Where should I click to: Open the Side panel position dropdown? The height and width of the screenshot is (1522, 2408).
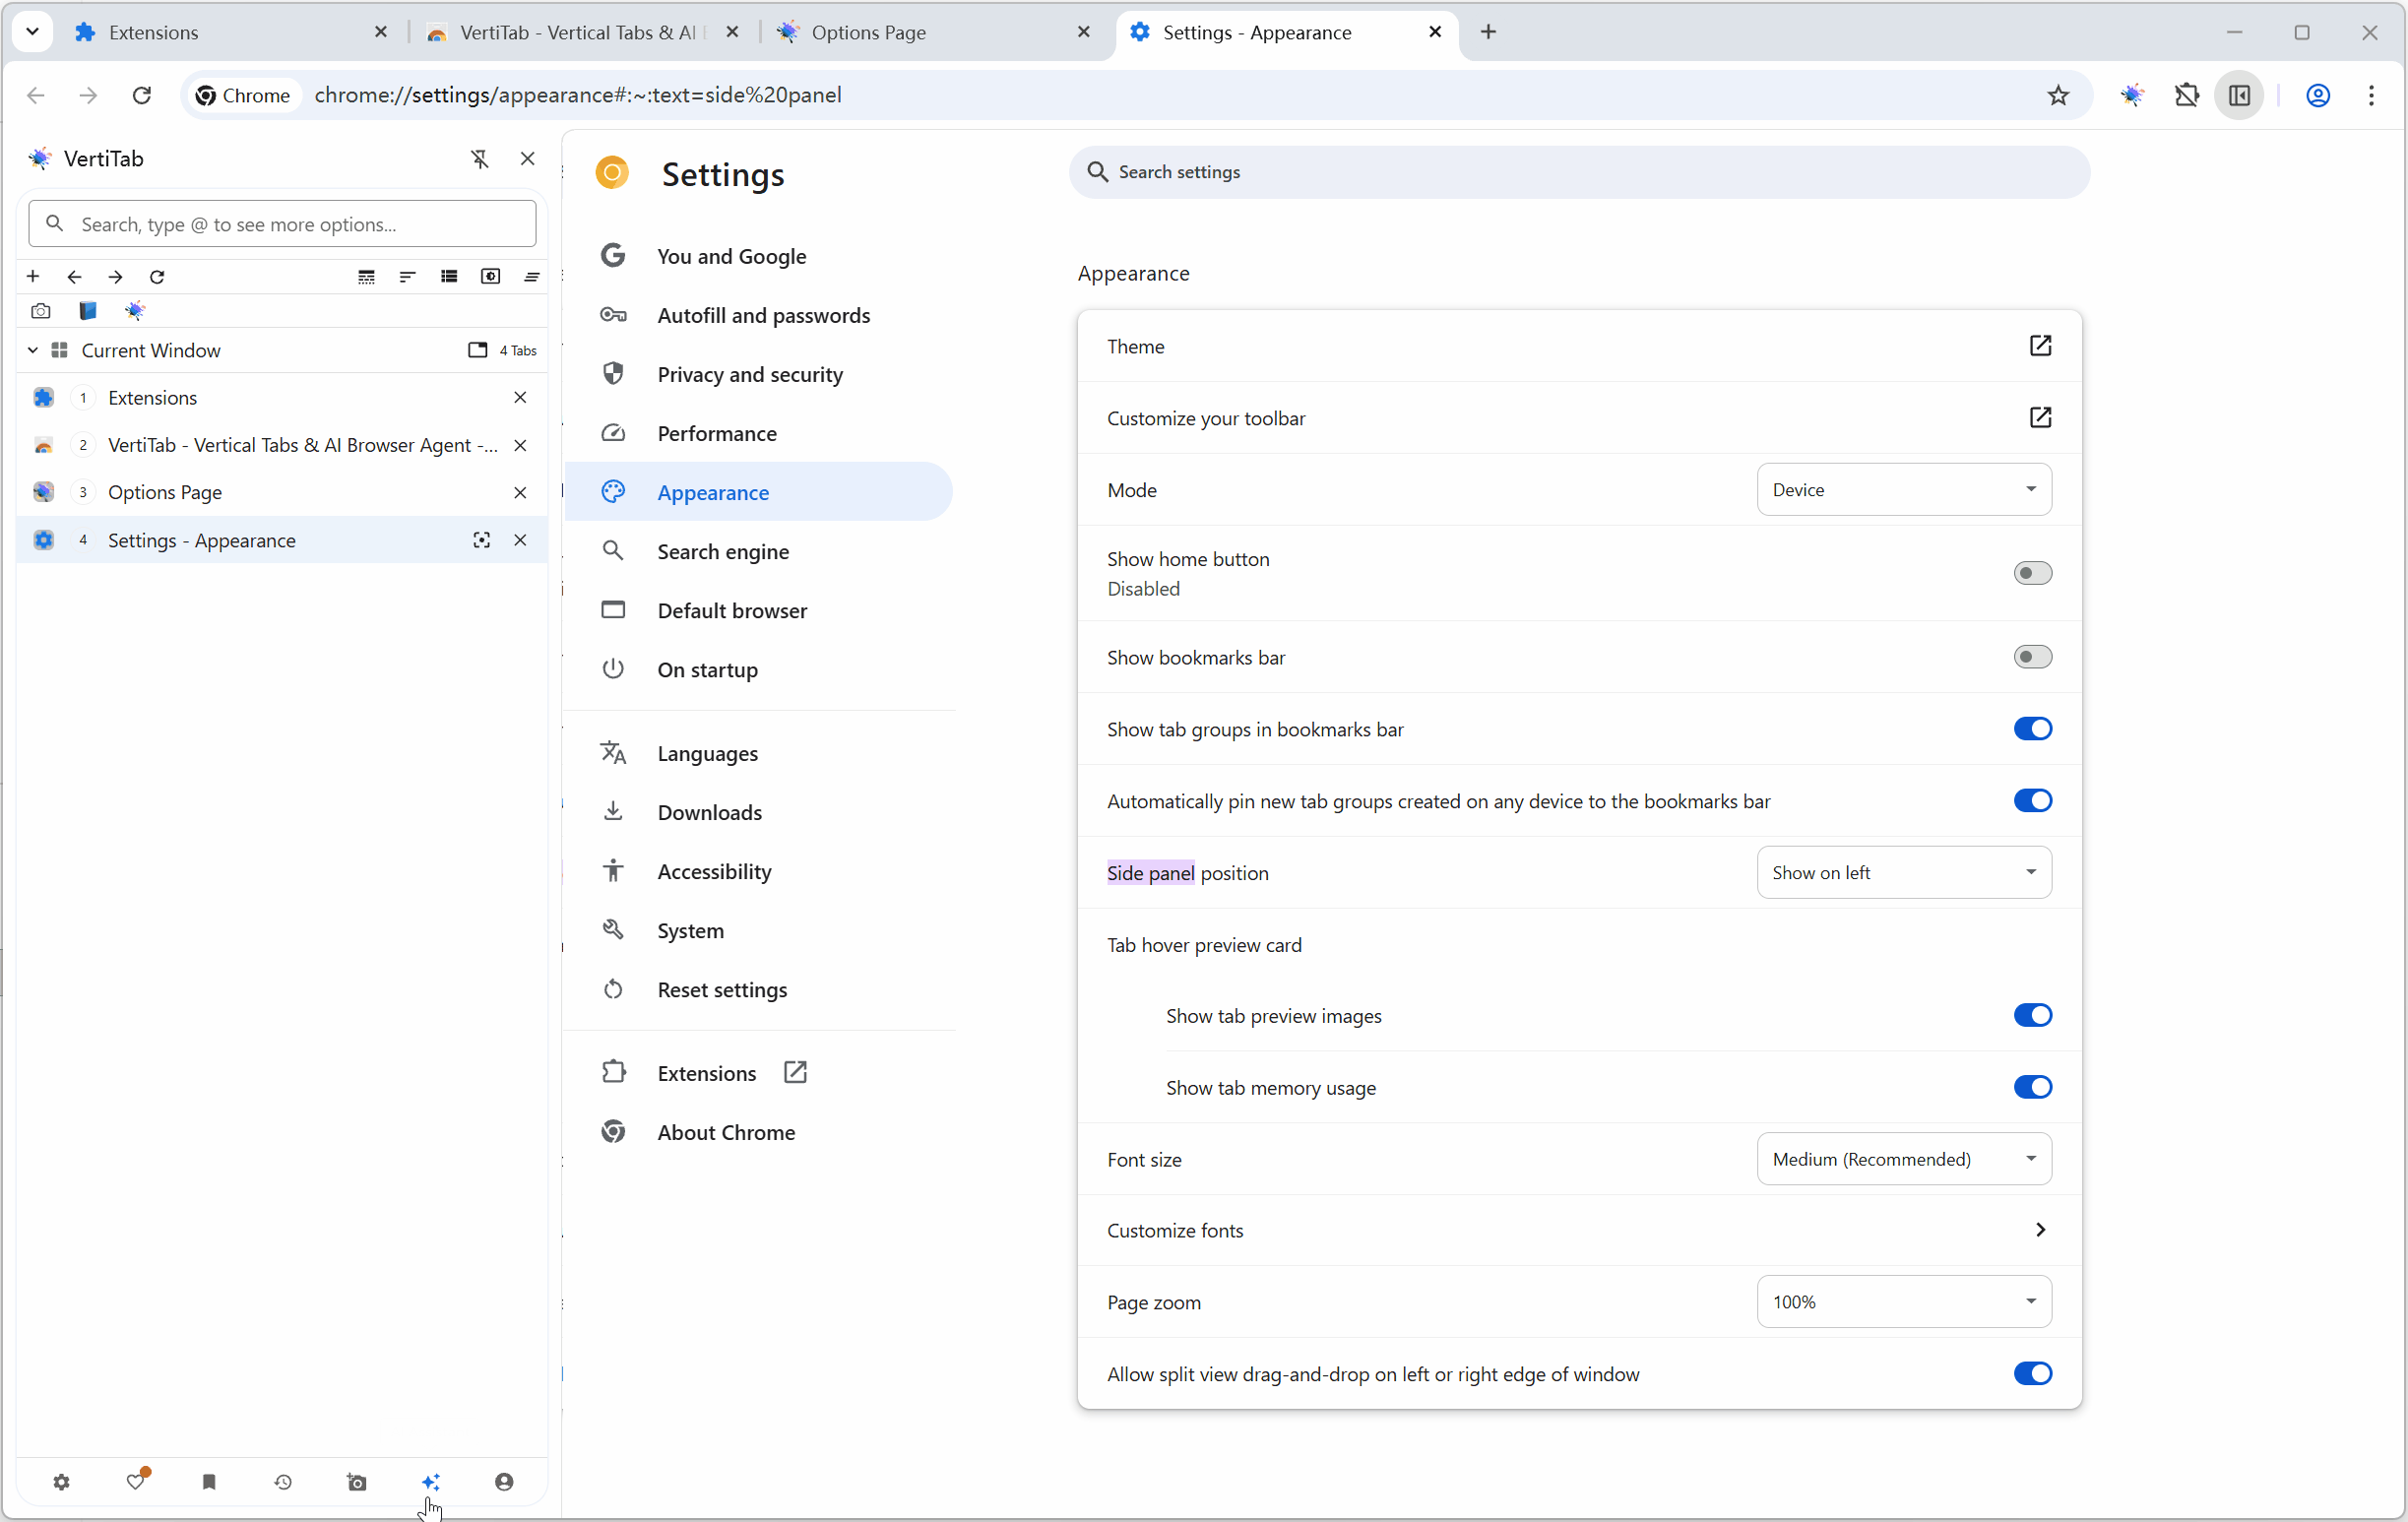tap(1903, 871)
